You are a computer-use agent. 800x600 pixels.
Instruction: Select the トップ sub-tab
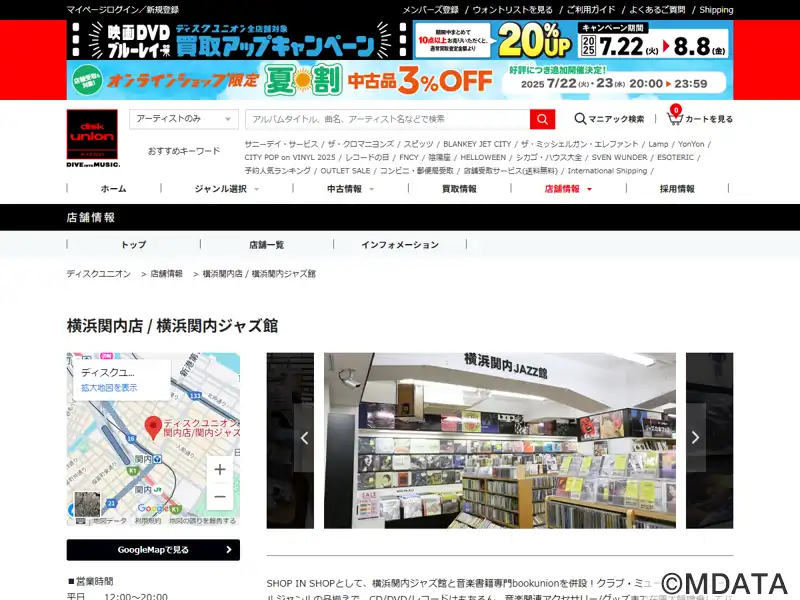tap(134, 245)
